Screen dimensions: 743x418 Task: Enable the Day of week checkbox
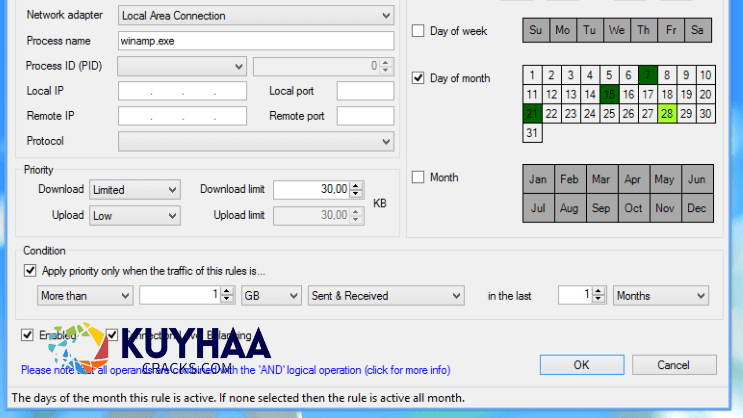click(x=418, y=32)
